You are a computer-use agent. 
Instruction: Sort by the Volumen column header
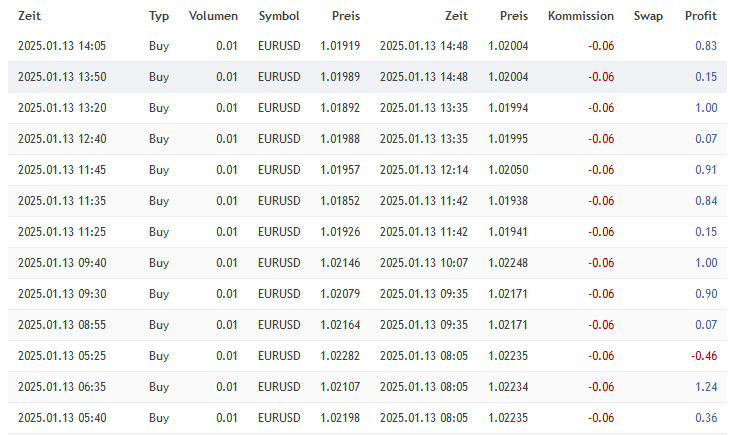212,17
